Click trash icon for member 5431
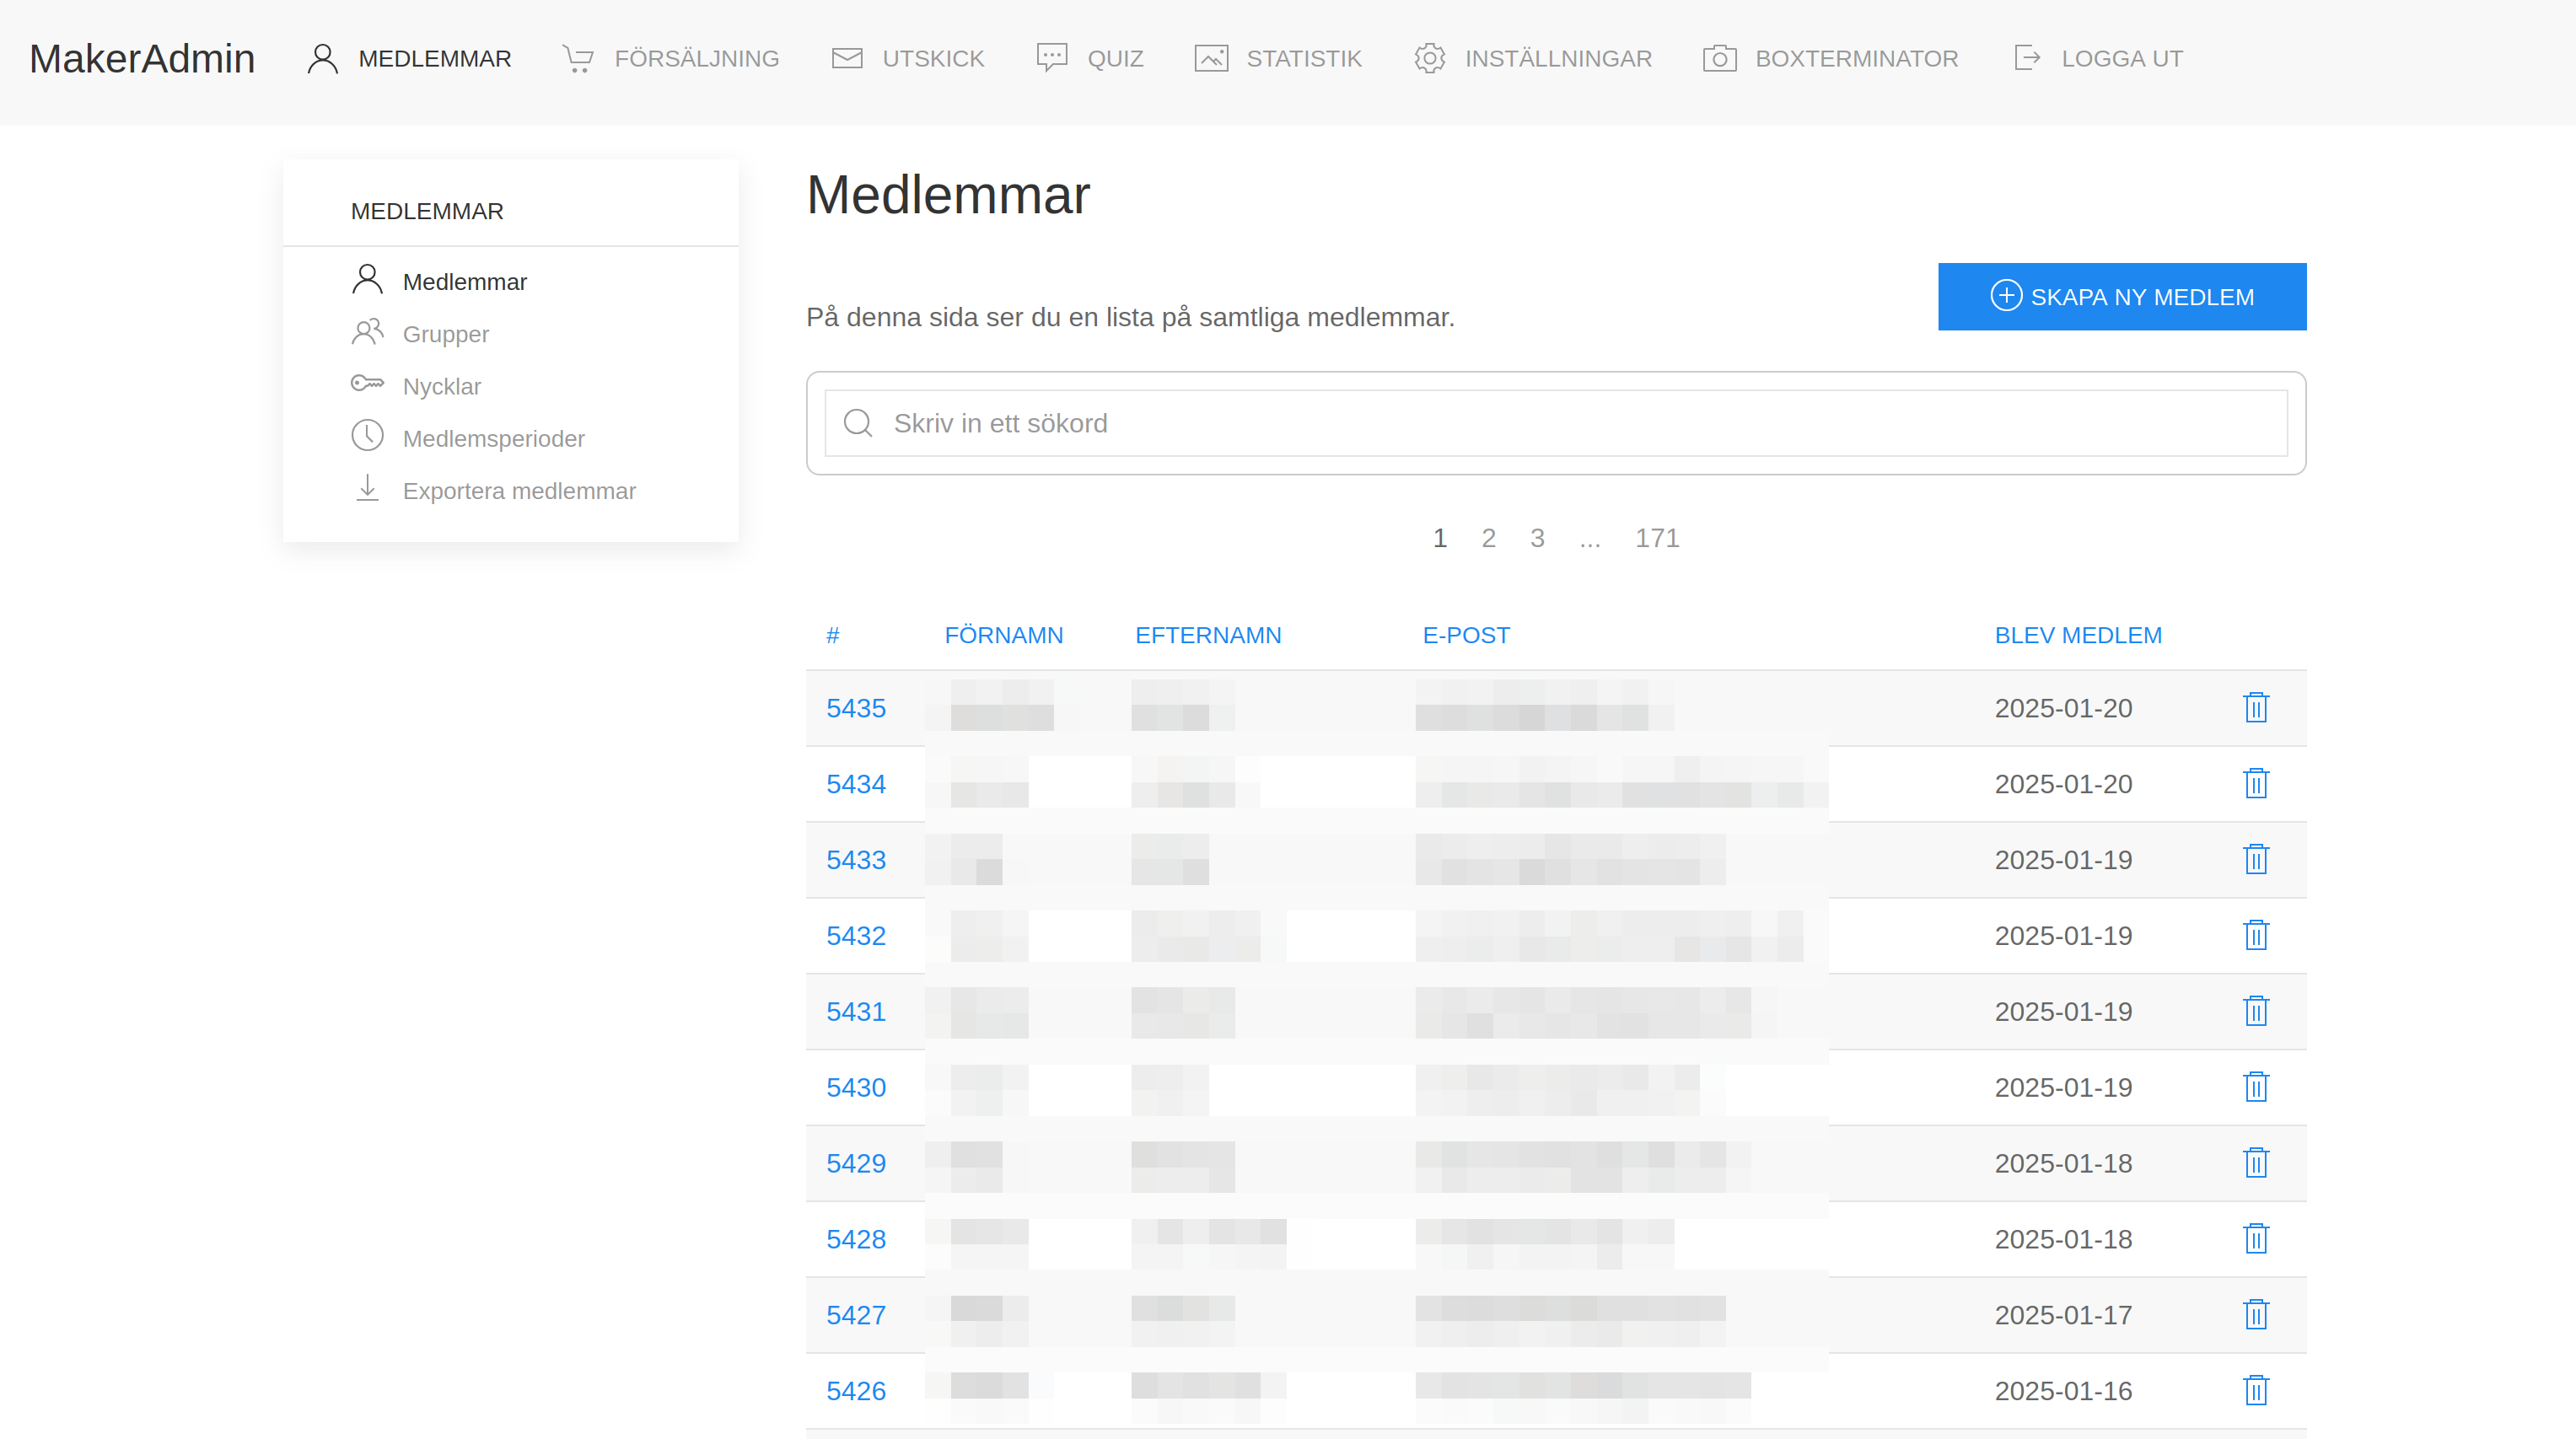This screenshot has height=1439, width=2576. pos(2255,1011)
